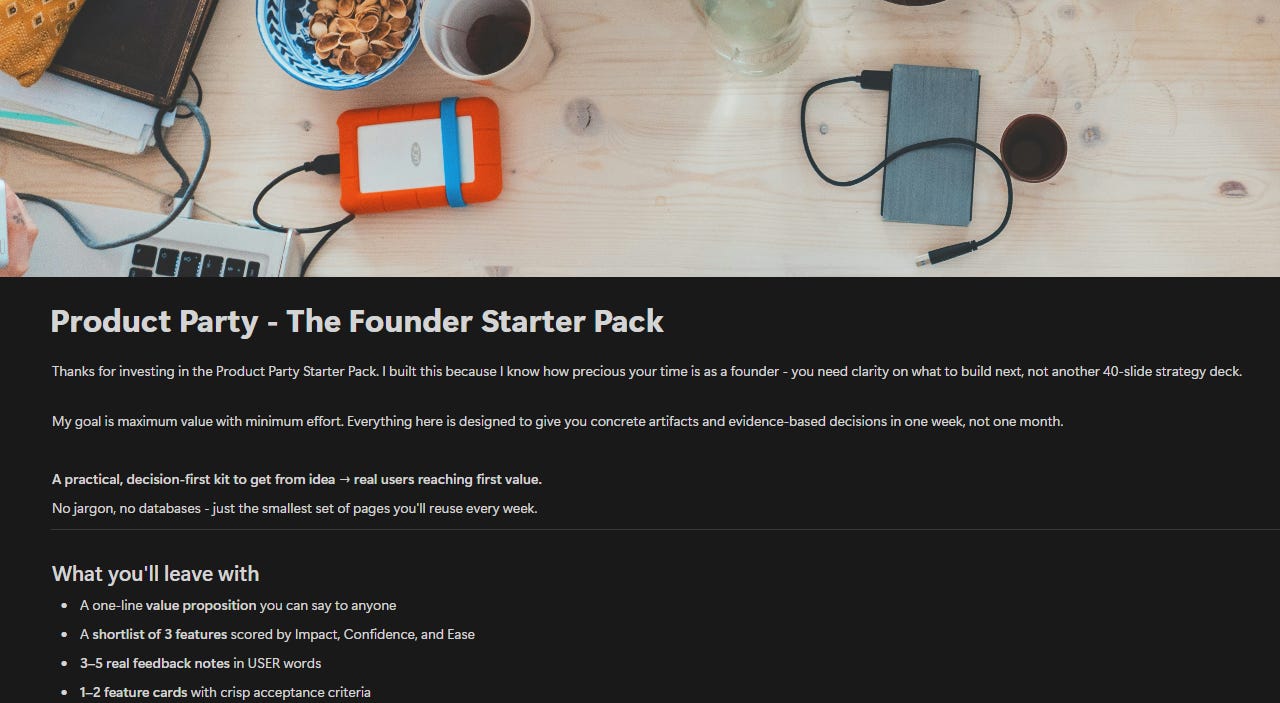Click the bowl of pistachio shells in cover
Viewport: 1280px width, 703px height.
click(338, 38)
